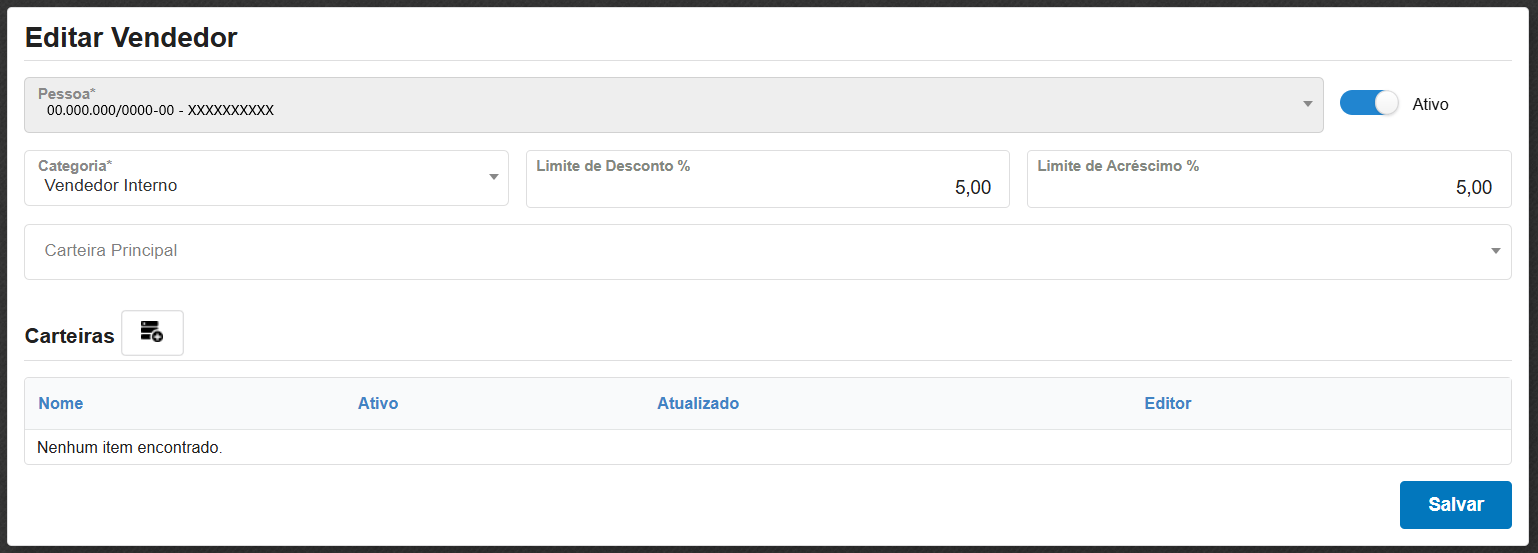
Task: Click the Carteiras section heading
Action: (70, 336)
